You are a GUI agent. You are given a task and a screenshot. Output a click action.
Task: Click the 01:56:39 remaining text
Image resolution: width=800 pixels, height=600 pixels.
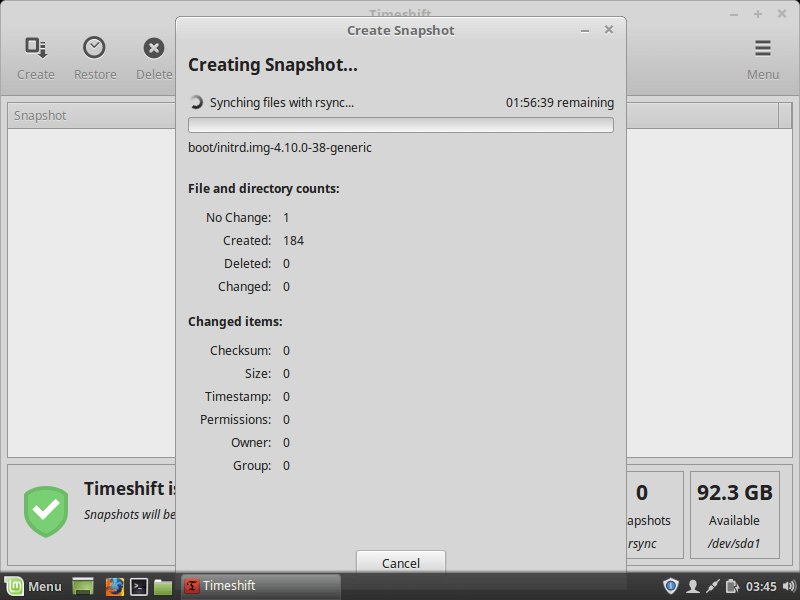(x=560, y=103)
